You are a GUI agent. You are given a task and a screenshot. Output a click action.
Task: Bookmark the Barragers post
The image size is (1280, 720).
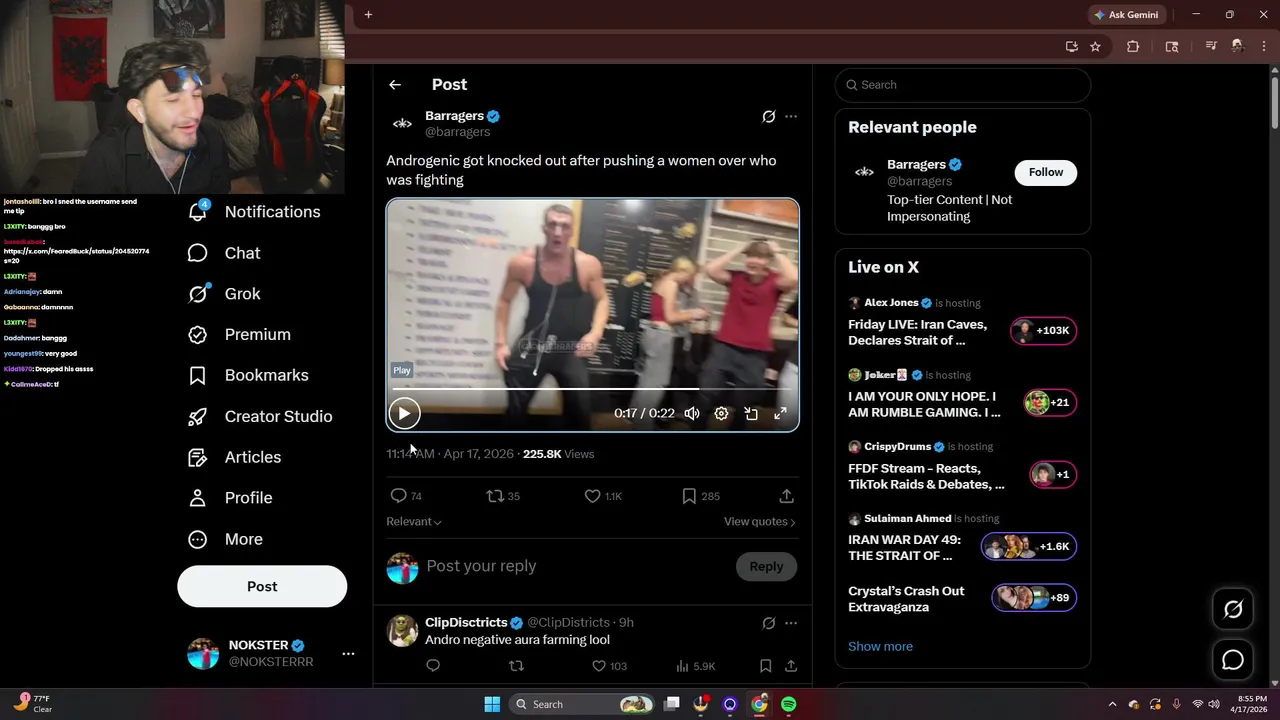click(x=701, y=496)
